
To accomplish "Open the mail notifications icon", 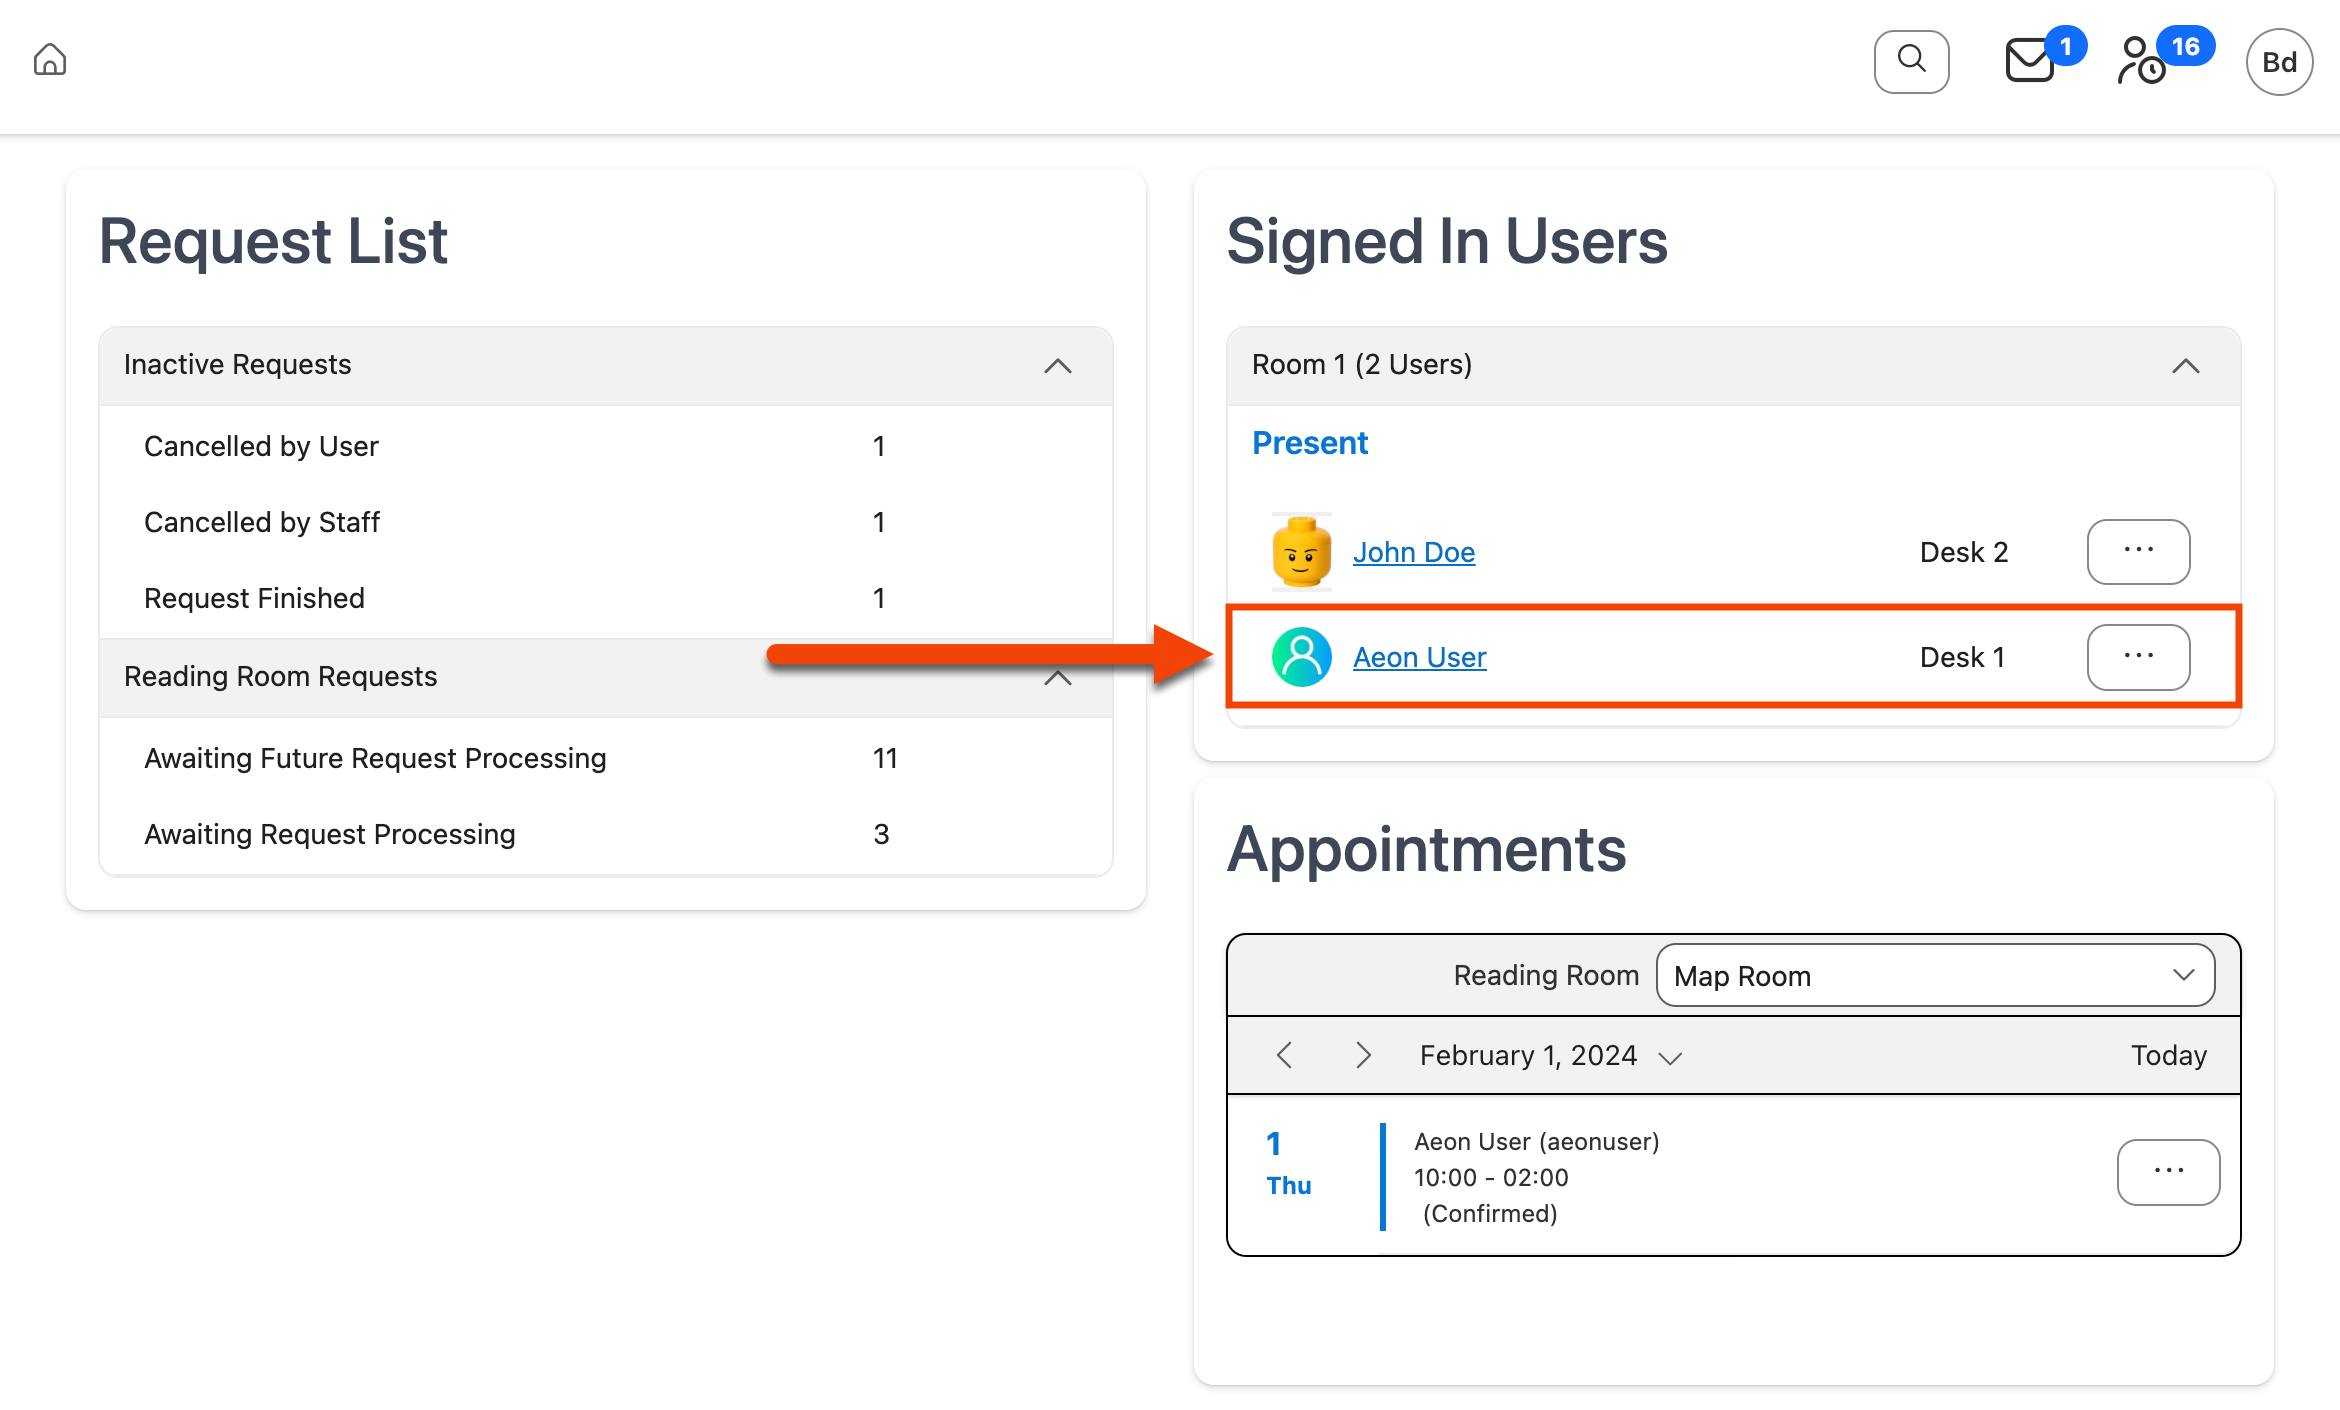I will tap(2030, 61).
